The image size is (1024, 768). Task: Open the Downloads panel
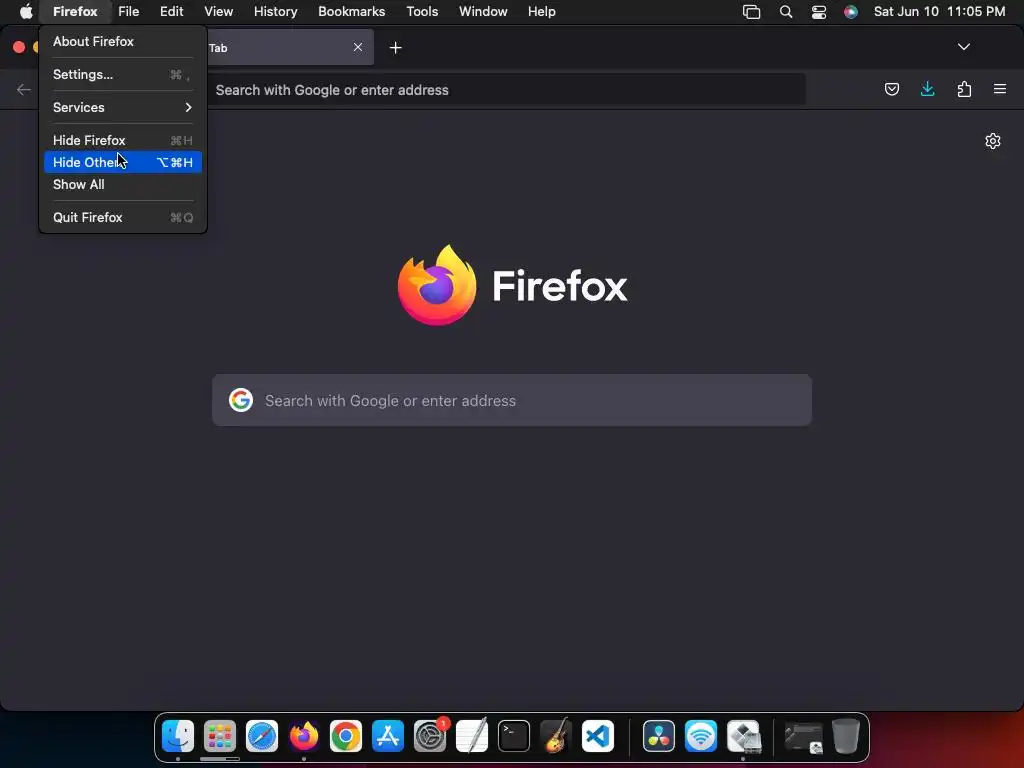point(927,89)
